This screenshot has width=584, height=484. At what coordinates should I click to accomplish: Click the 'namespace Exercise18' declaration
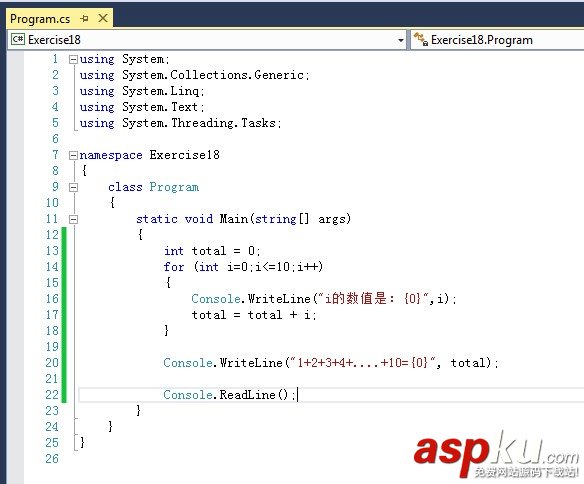point(149,155)
